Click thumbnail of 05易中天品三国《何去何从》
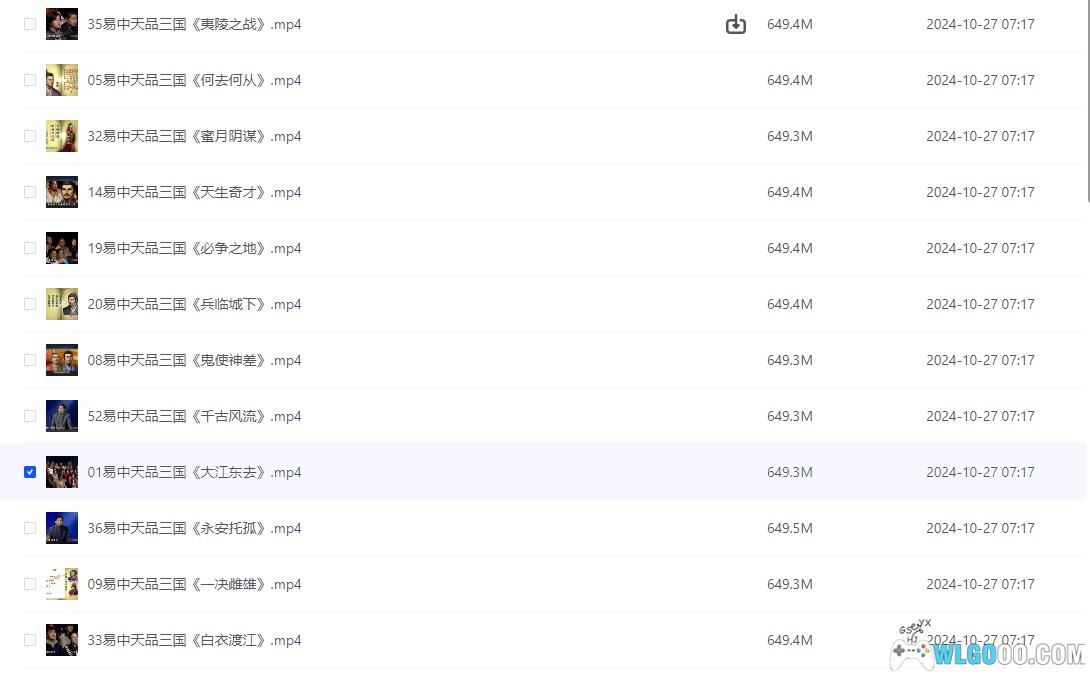Image resolution: width=1090 pixels, height=674 pixels. (x=61, y=80)
